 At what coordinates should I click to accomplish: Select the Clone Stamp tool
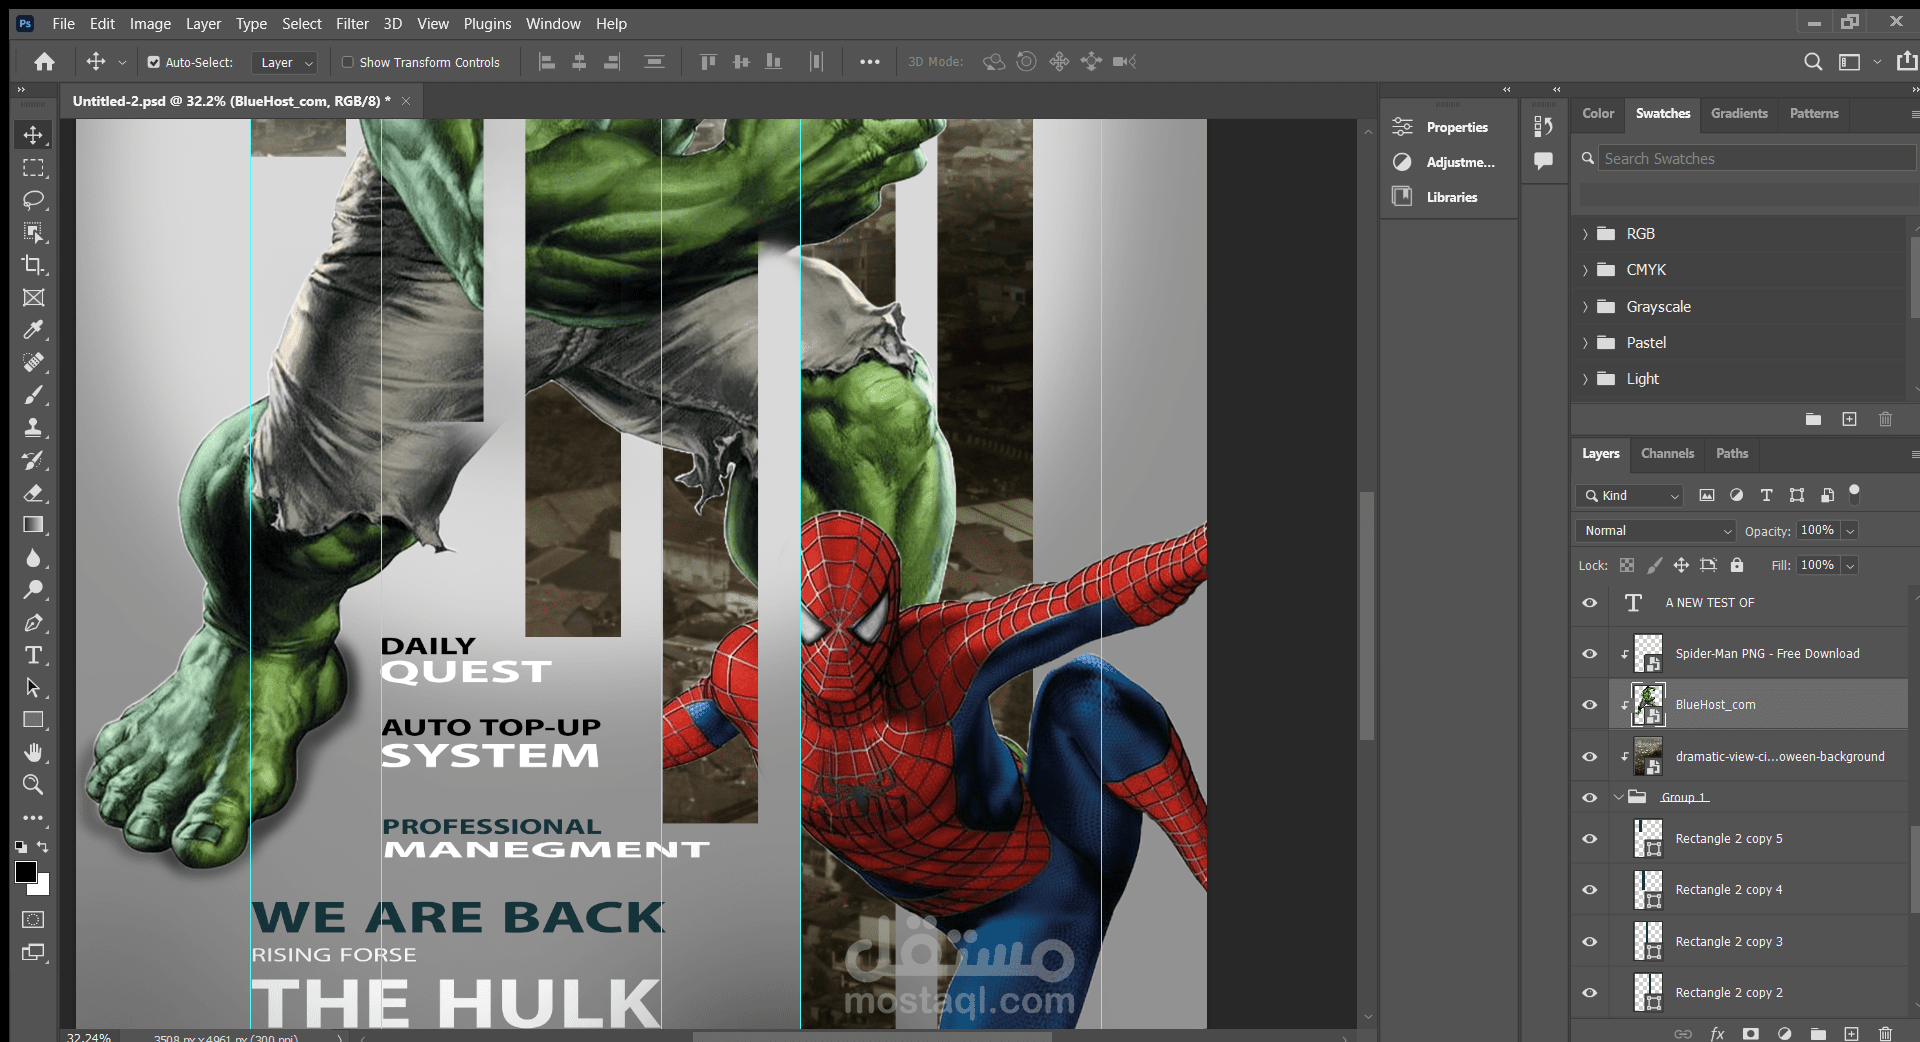pyautogui.click(x=33, y=427)
